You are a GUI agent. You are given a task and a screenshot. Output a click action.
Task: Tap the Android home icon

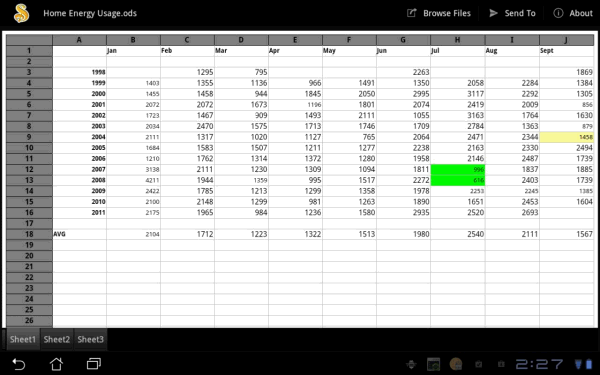tap(56, 364)
